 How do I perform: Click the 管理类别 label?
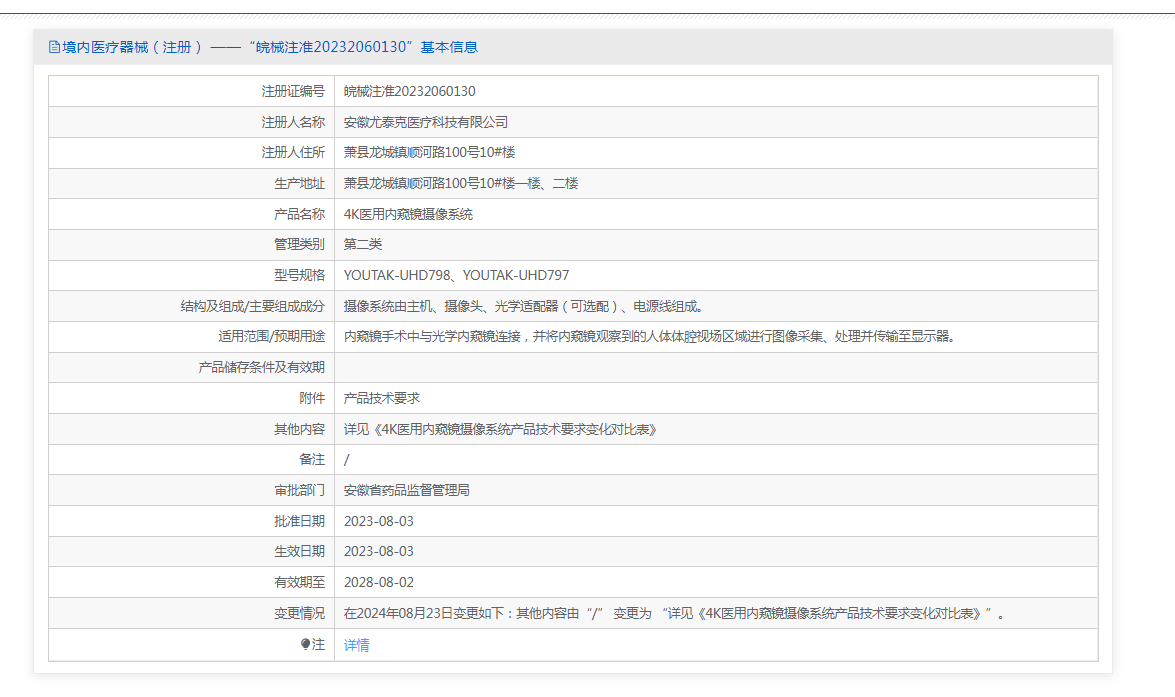[300, 244]
